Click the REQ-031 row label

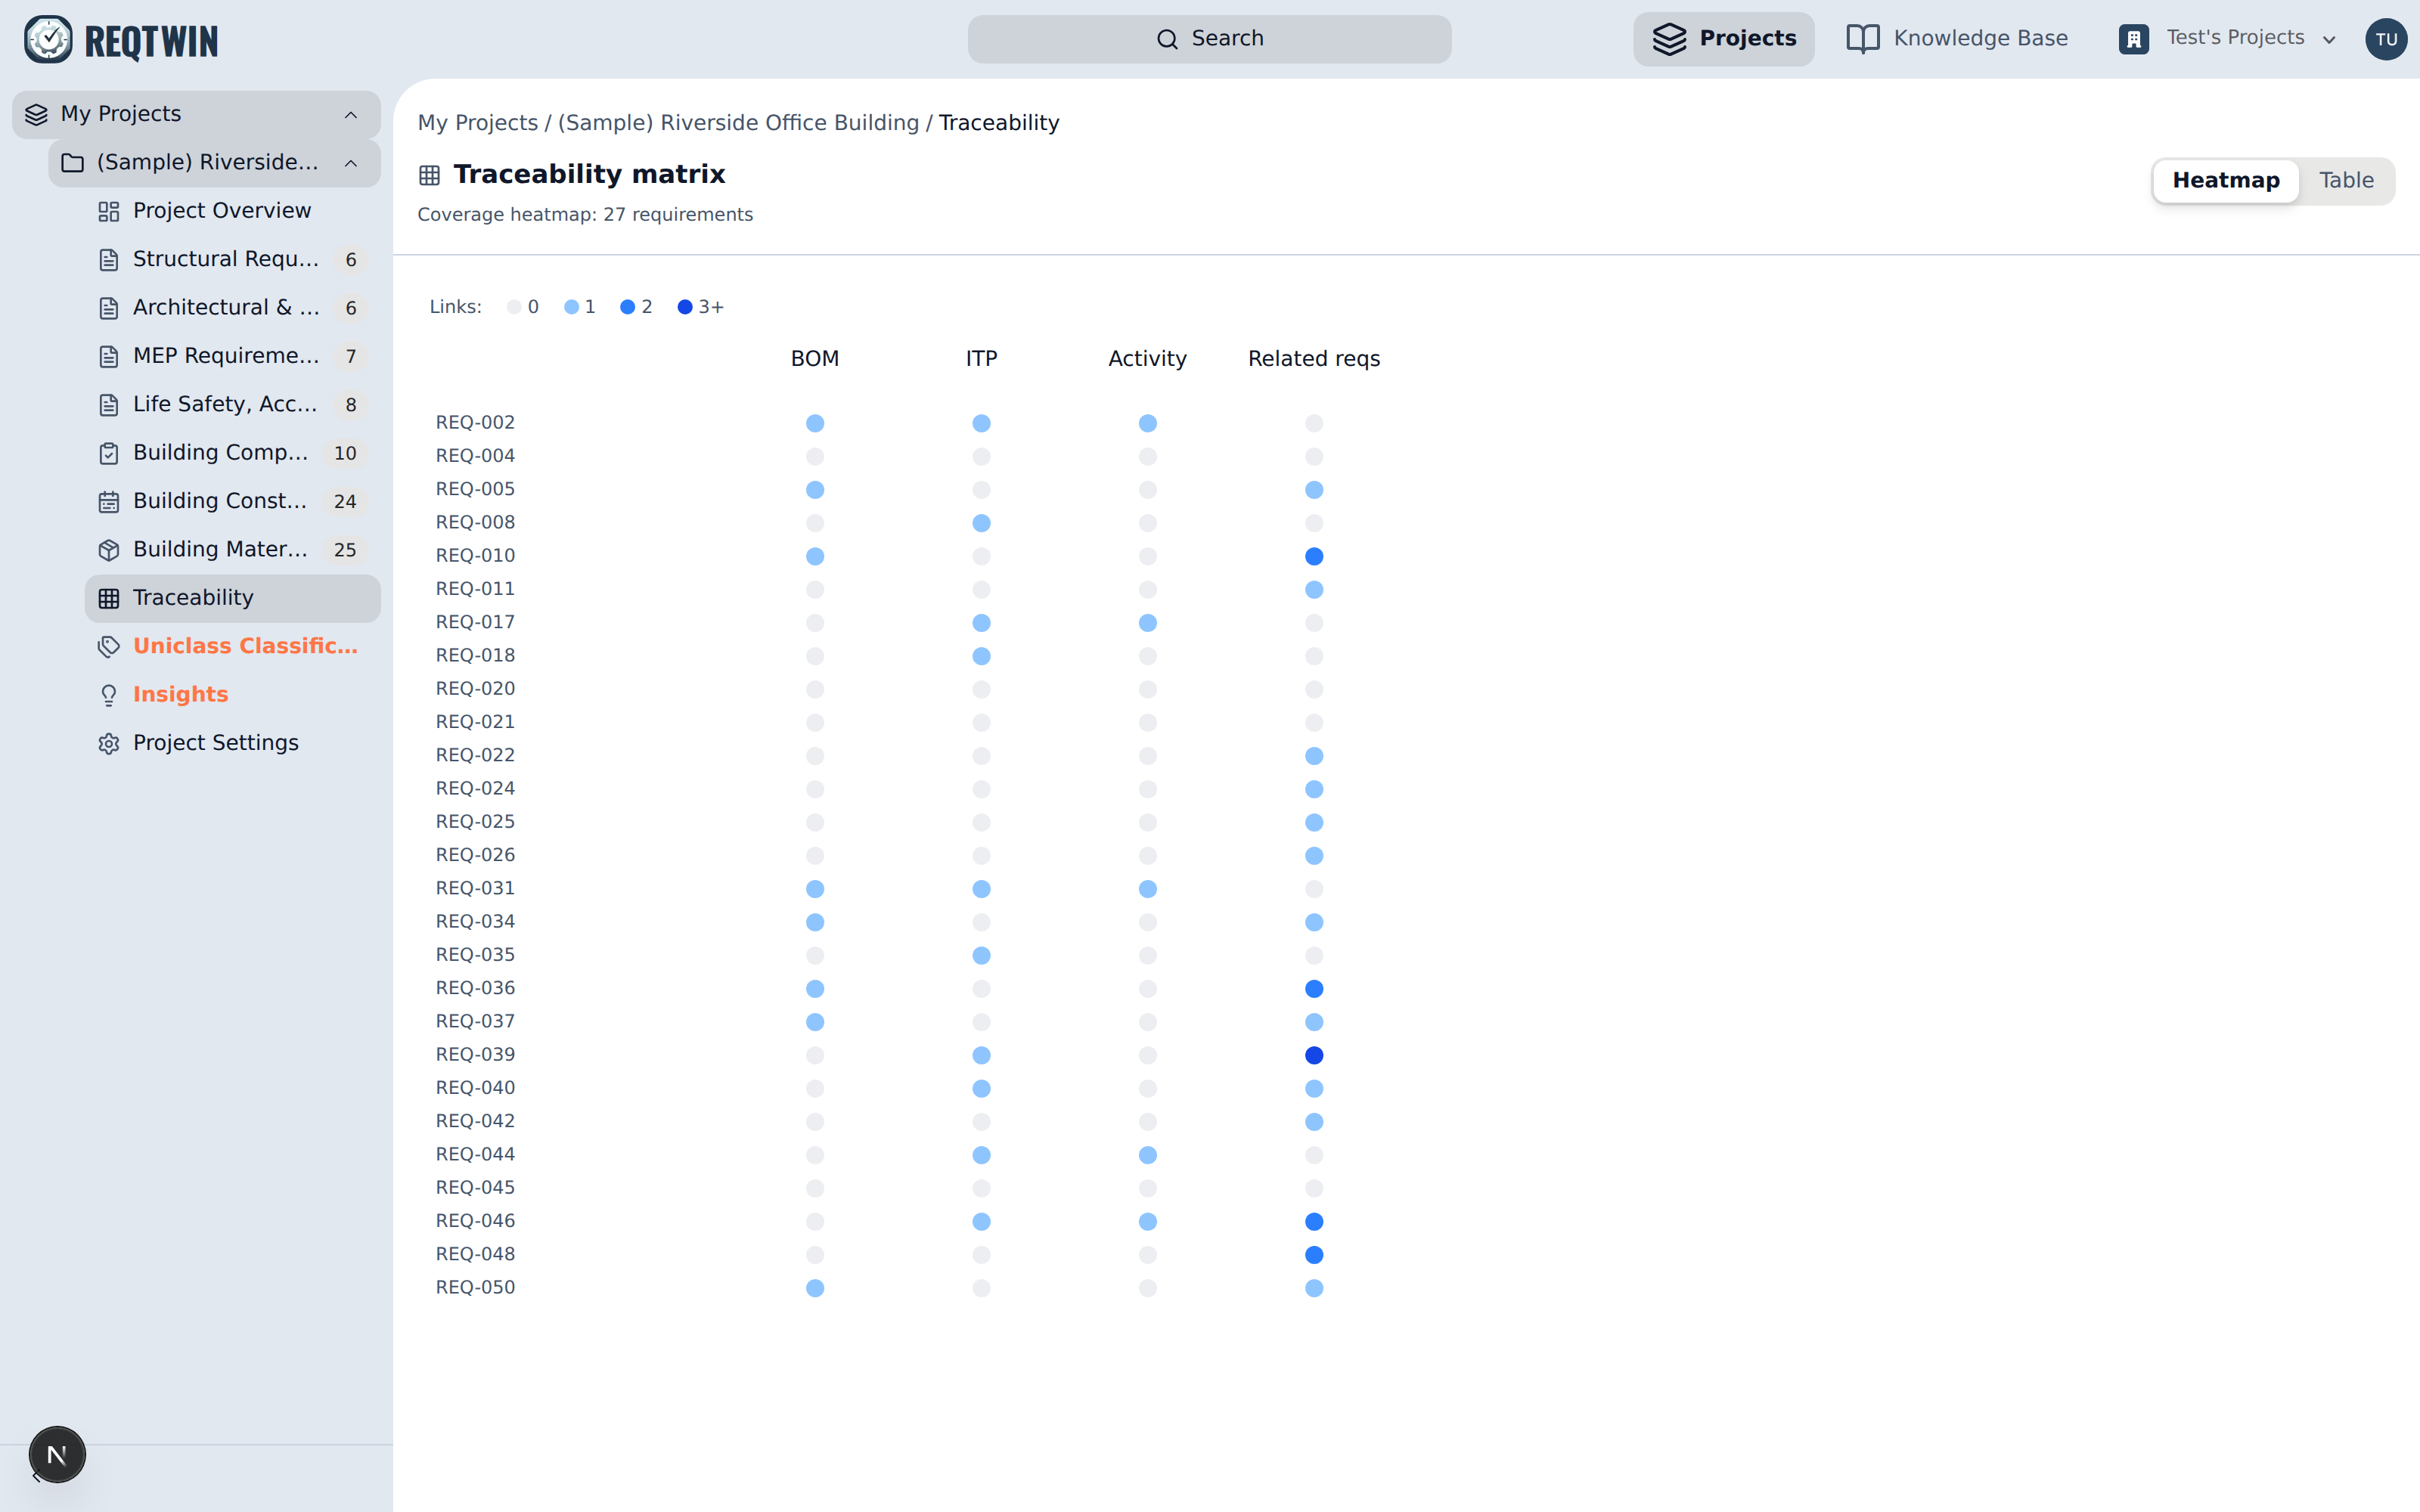click(x=475, y=888)
